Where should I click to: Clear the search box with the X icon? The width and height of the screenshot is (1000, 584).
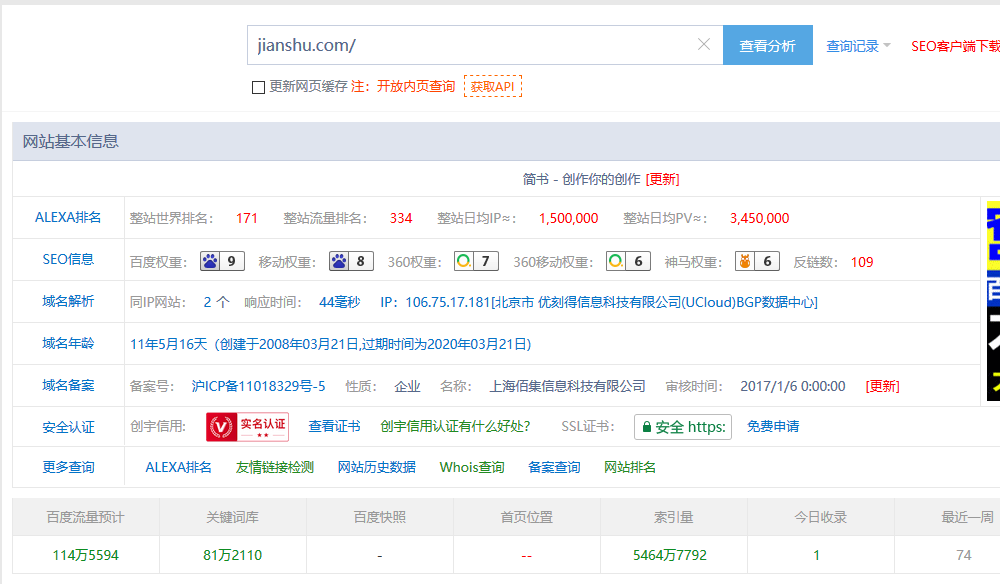click(703, 44)
